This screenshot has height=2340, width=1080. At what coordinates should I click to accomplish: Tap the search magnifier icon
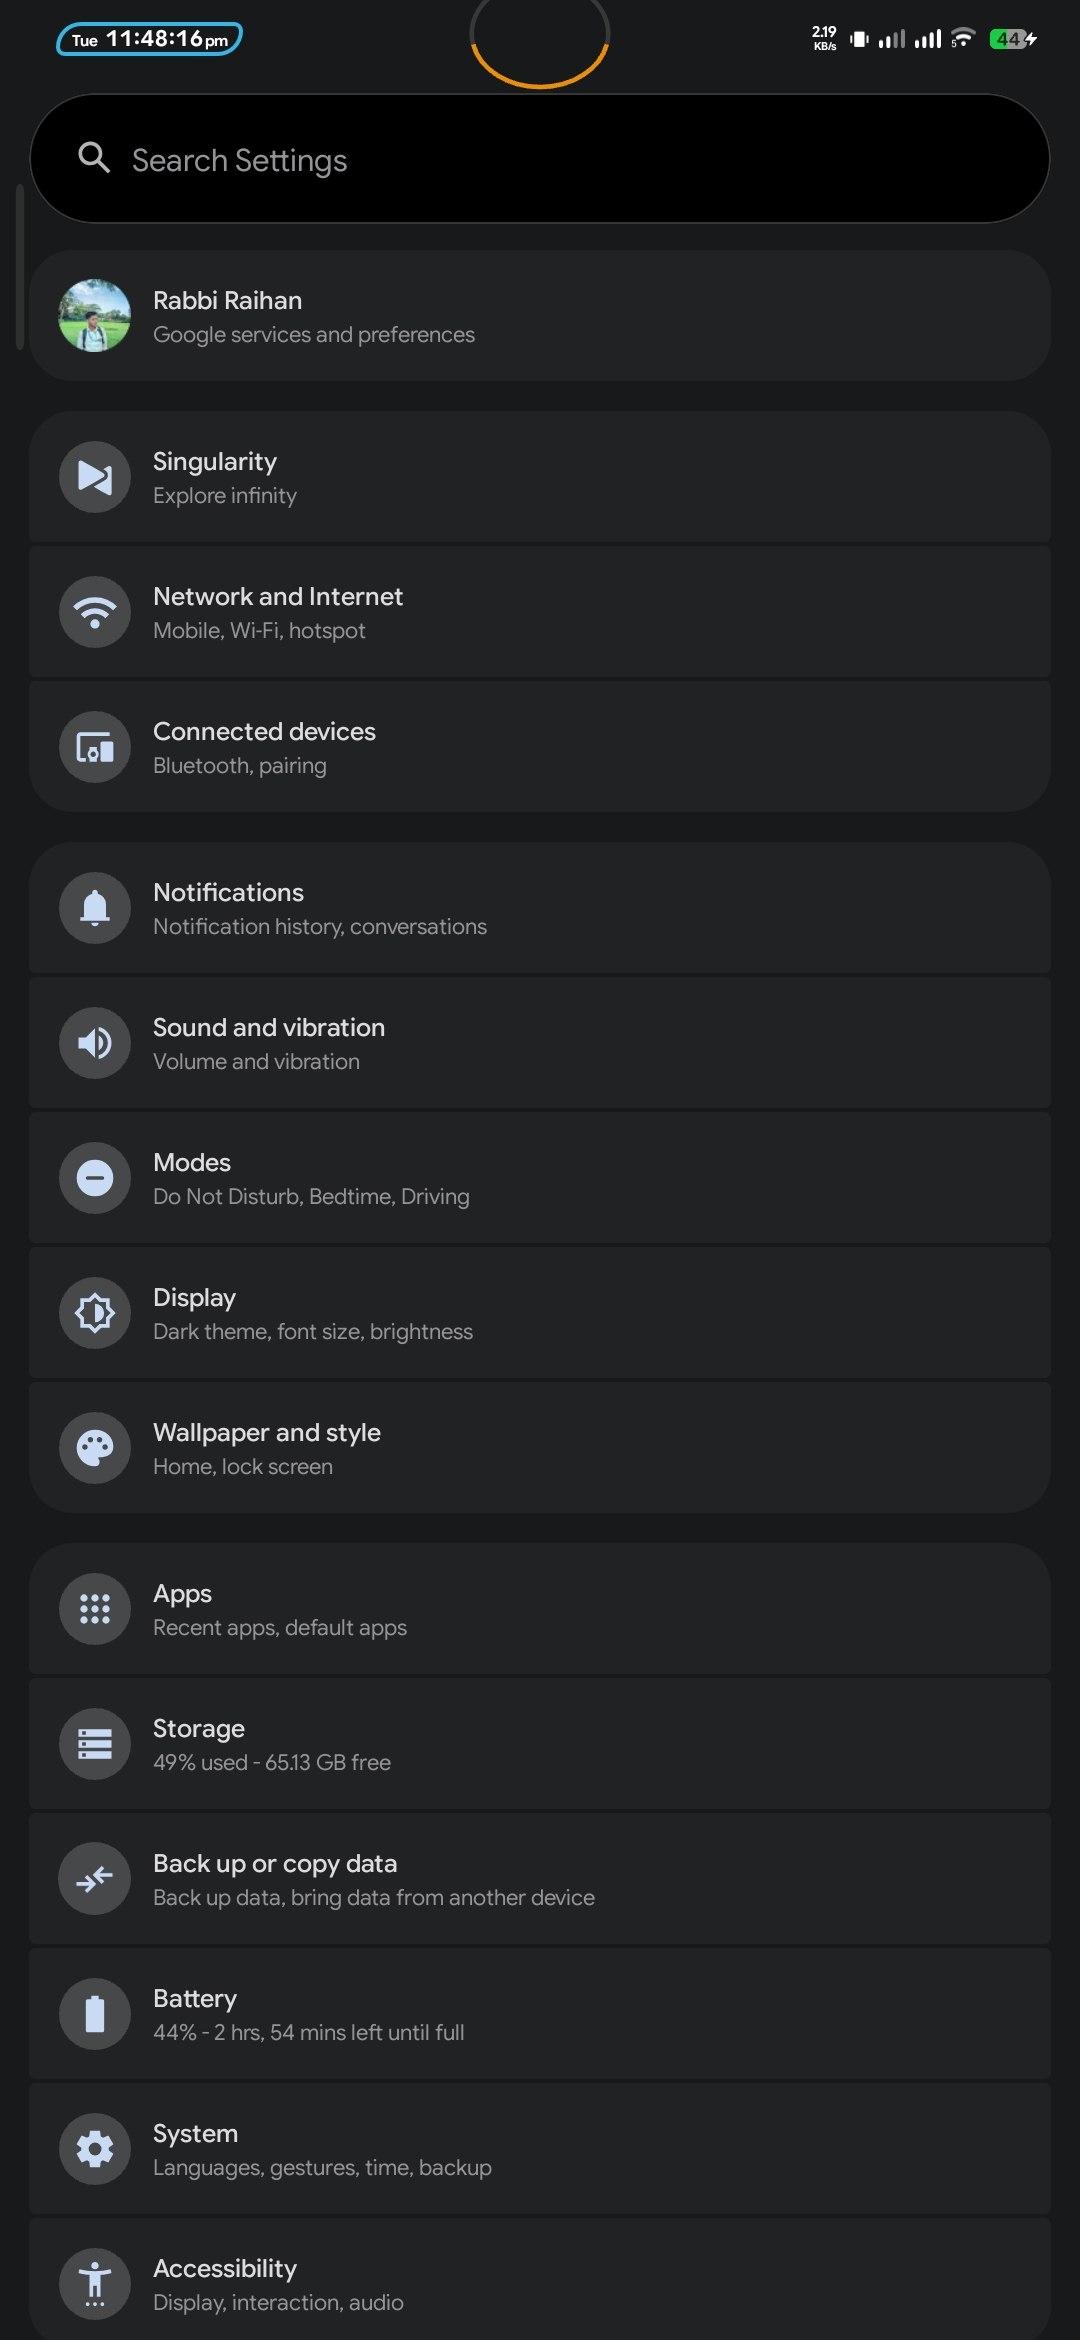click(94, 158)
